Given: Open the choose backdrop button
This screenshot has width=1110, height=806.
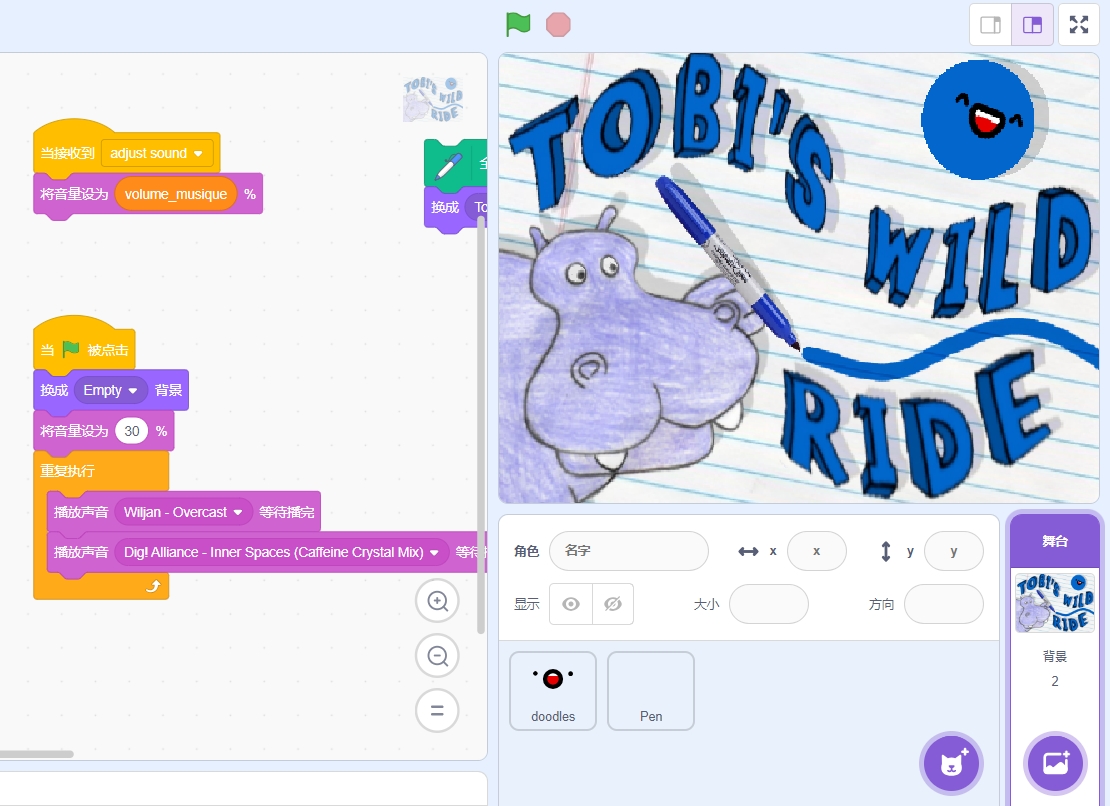Looking at the screenshot, I should [x=1055, y=763].
